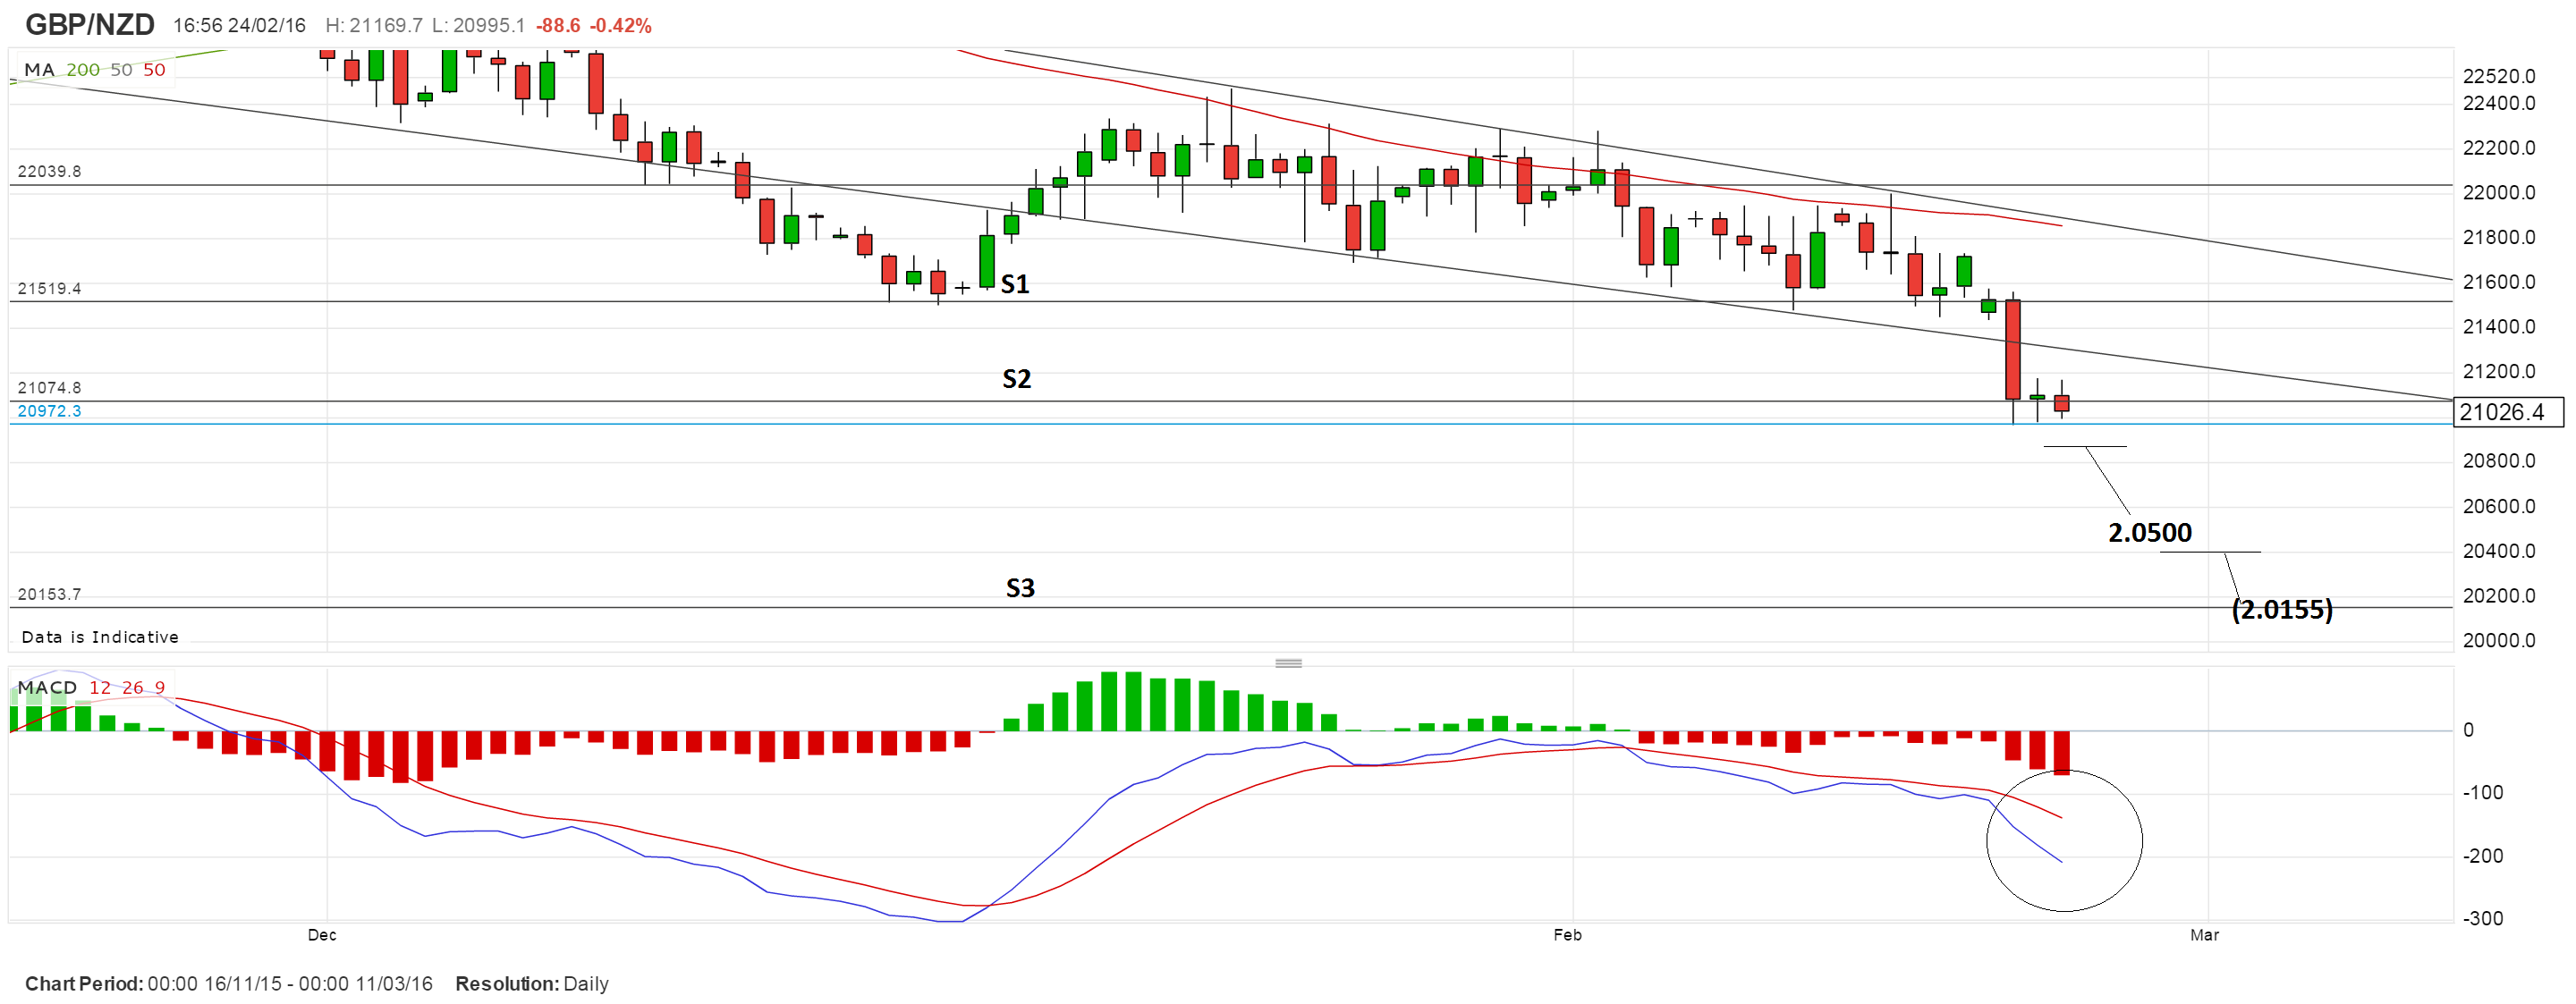Select the green MA 200 period value

pyautogui.click(x=83, y=70)
